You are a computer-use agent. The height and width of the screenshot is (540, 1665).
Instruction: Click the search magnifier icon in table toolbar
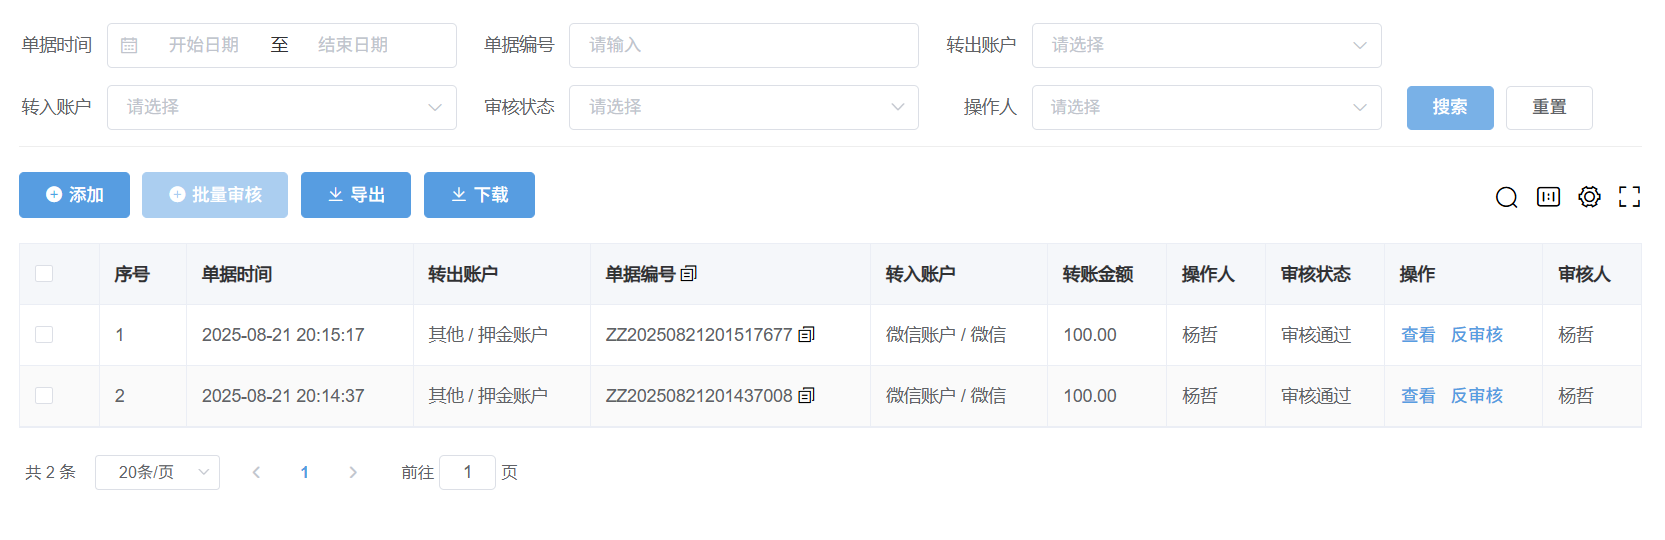coord(1506,197)
